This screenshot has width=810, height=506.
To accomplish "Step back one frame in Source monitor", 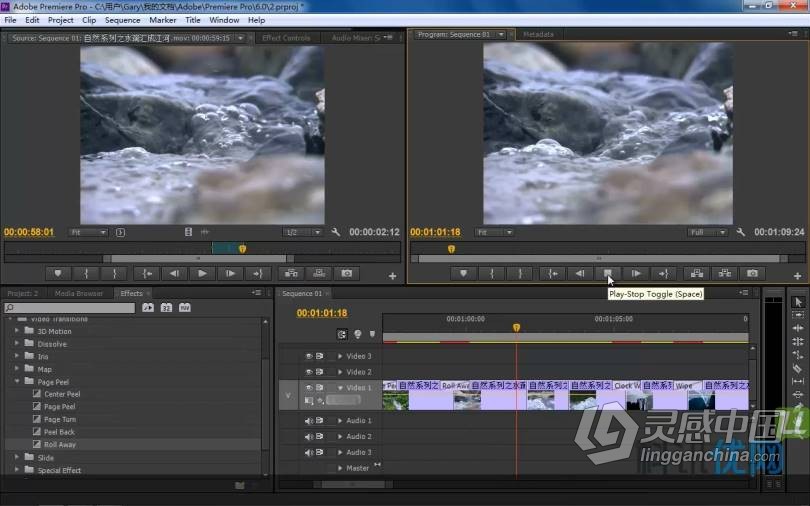I will tap(175, 274).
